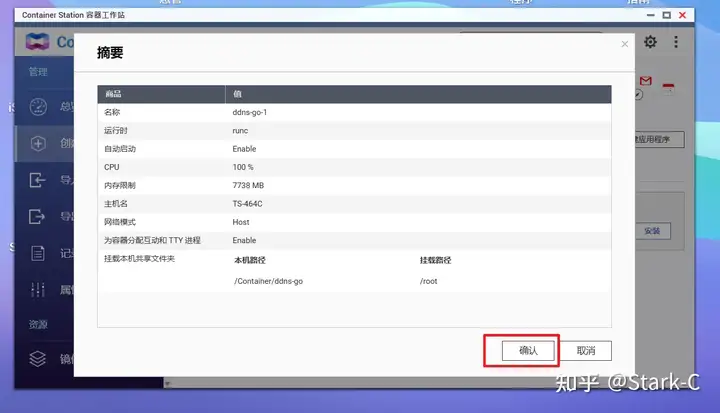The image size is (720, 413).
Task: Click the 确认 confirm button
Action: pos(528,351)
